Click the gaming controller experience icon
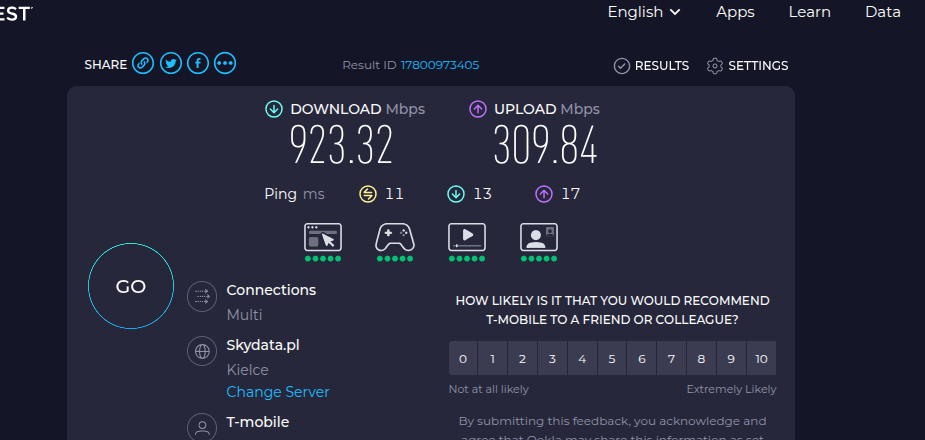Viewport: 925px width, 440px height. point(395,237)
